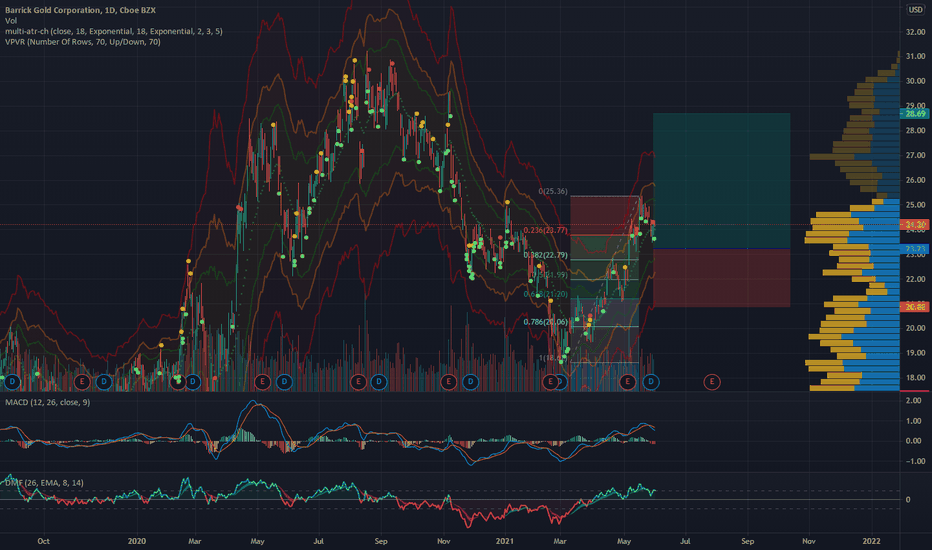This screenshot has width=932, height=550.
Task: Click the 2.00 MACD axis label
Action: tap(914, 401)
